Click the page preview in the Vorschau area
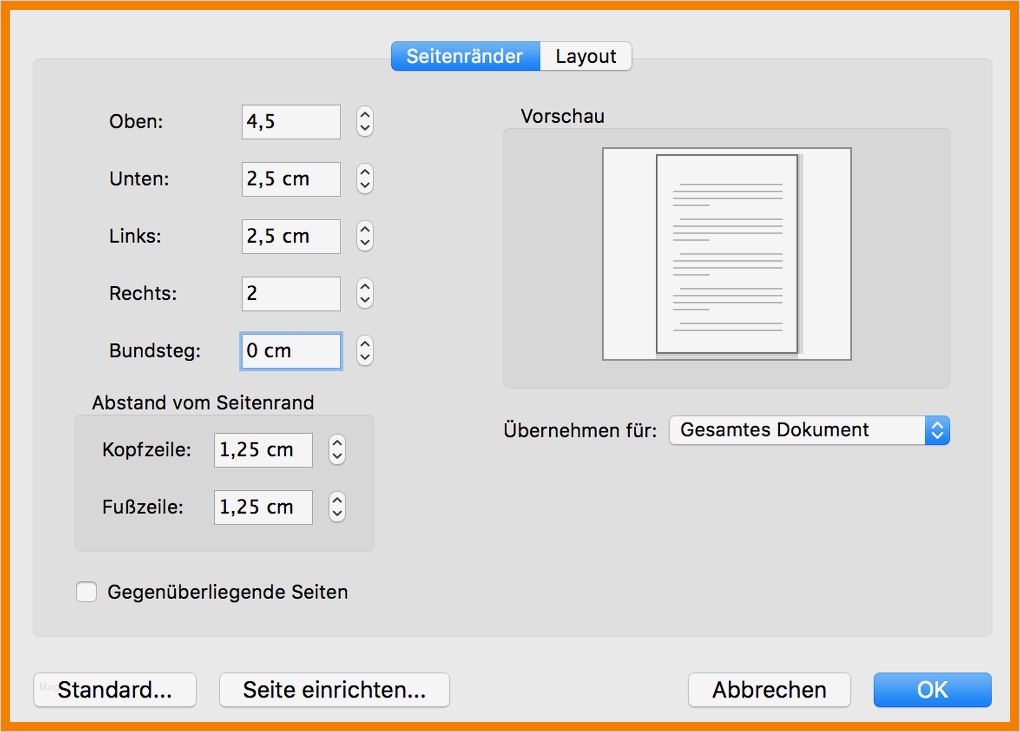1020x732 pixels. pos(726,254)
